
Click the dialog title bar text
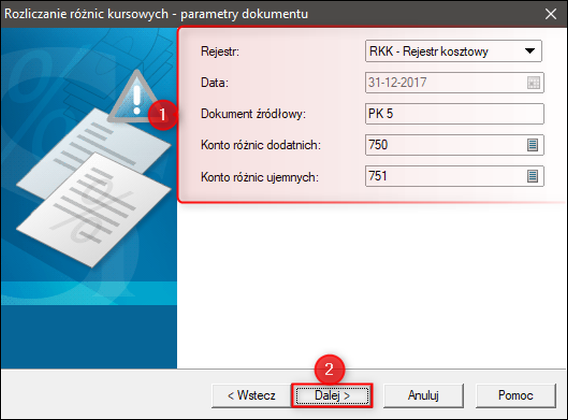click(156, 14)
